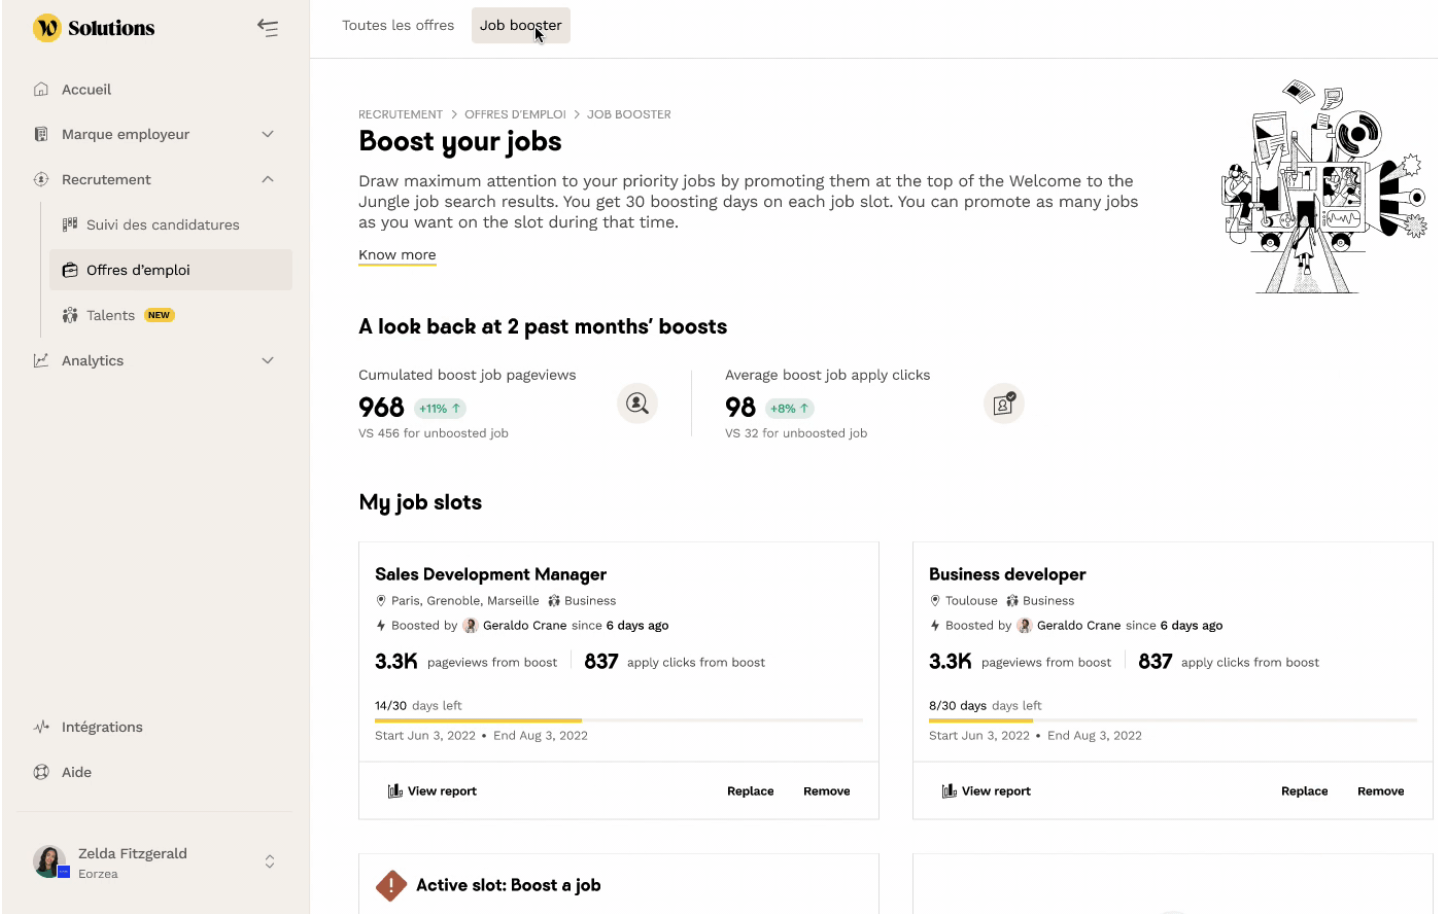1438x914 pixels.
Task: Switch to Toutes les offres tab
Action: (x=398, y=25)
